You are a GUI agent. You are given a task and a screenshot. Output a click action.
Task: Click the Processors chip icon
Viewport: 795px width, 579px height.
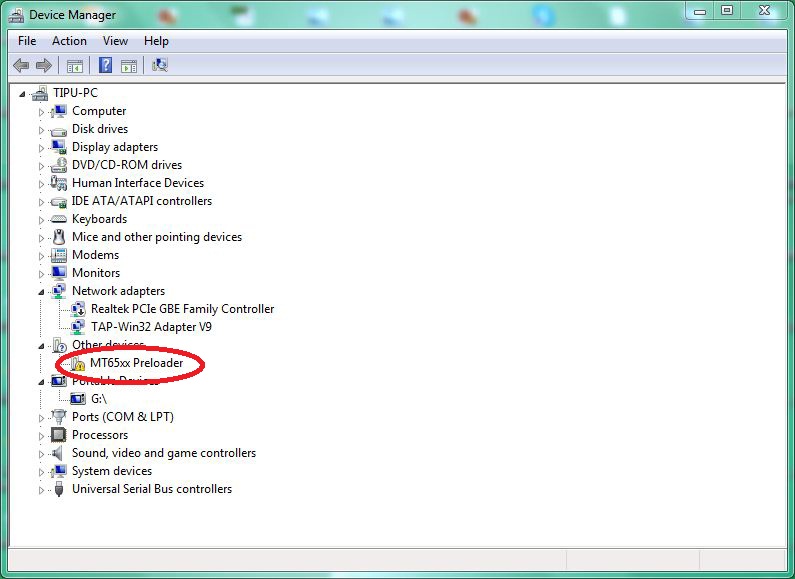(x=59, y=435)
